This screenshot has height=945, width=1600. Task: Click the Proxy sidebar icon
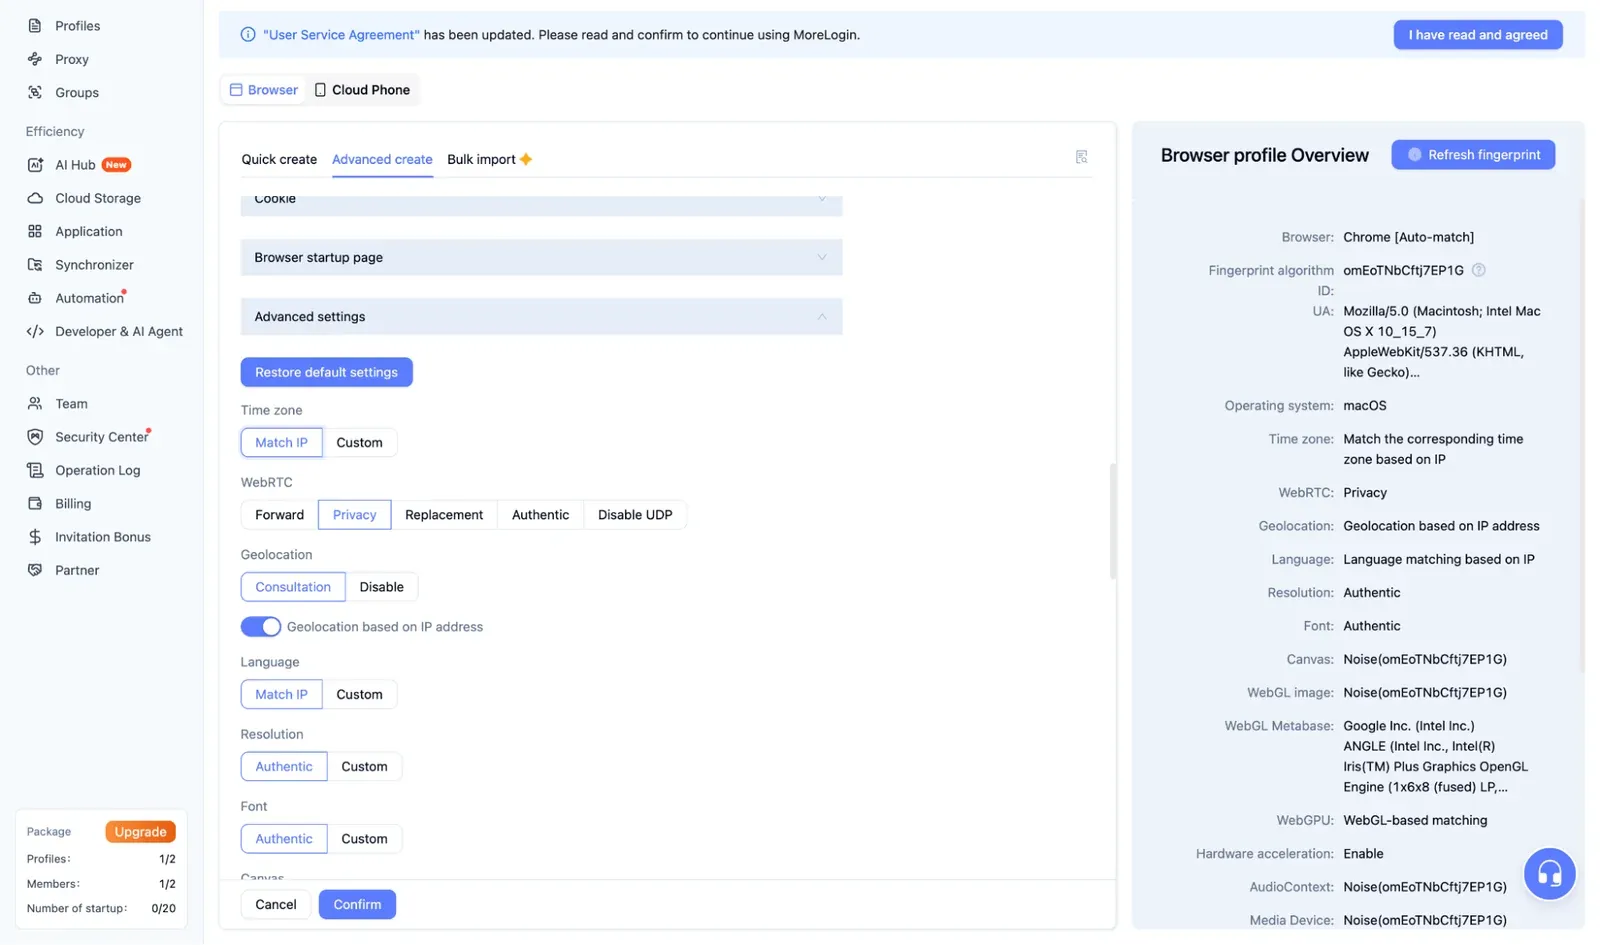(35, 59)
